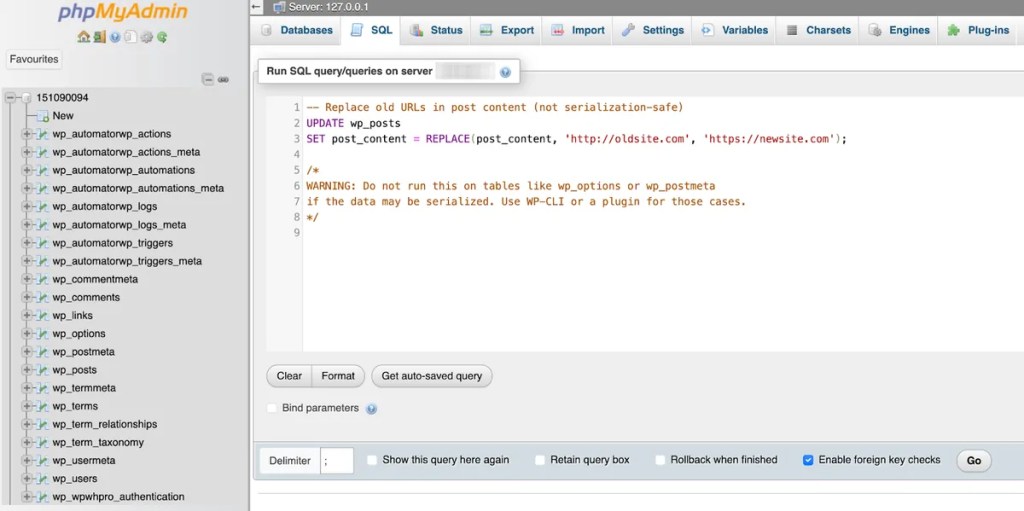Image resolution: width=1024 pixels, height=511 pixels.
Task: Check Rollback when finished
Action: tap(660, 460)
